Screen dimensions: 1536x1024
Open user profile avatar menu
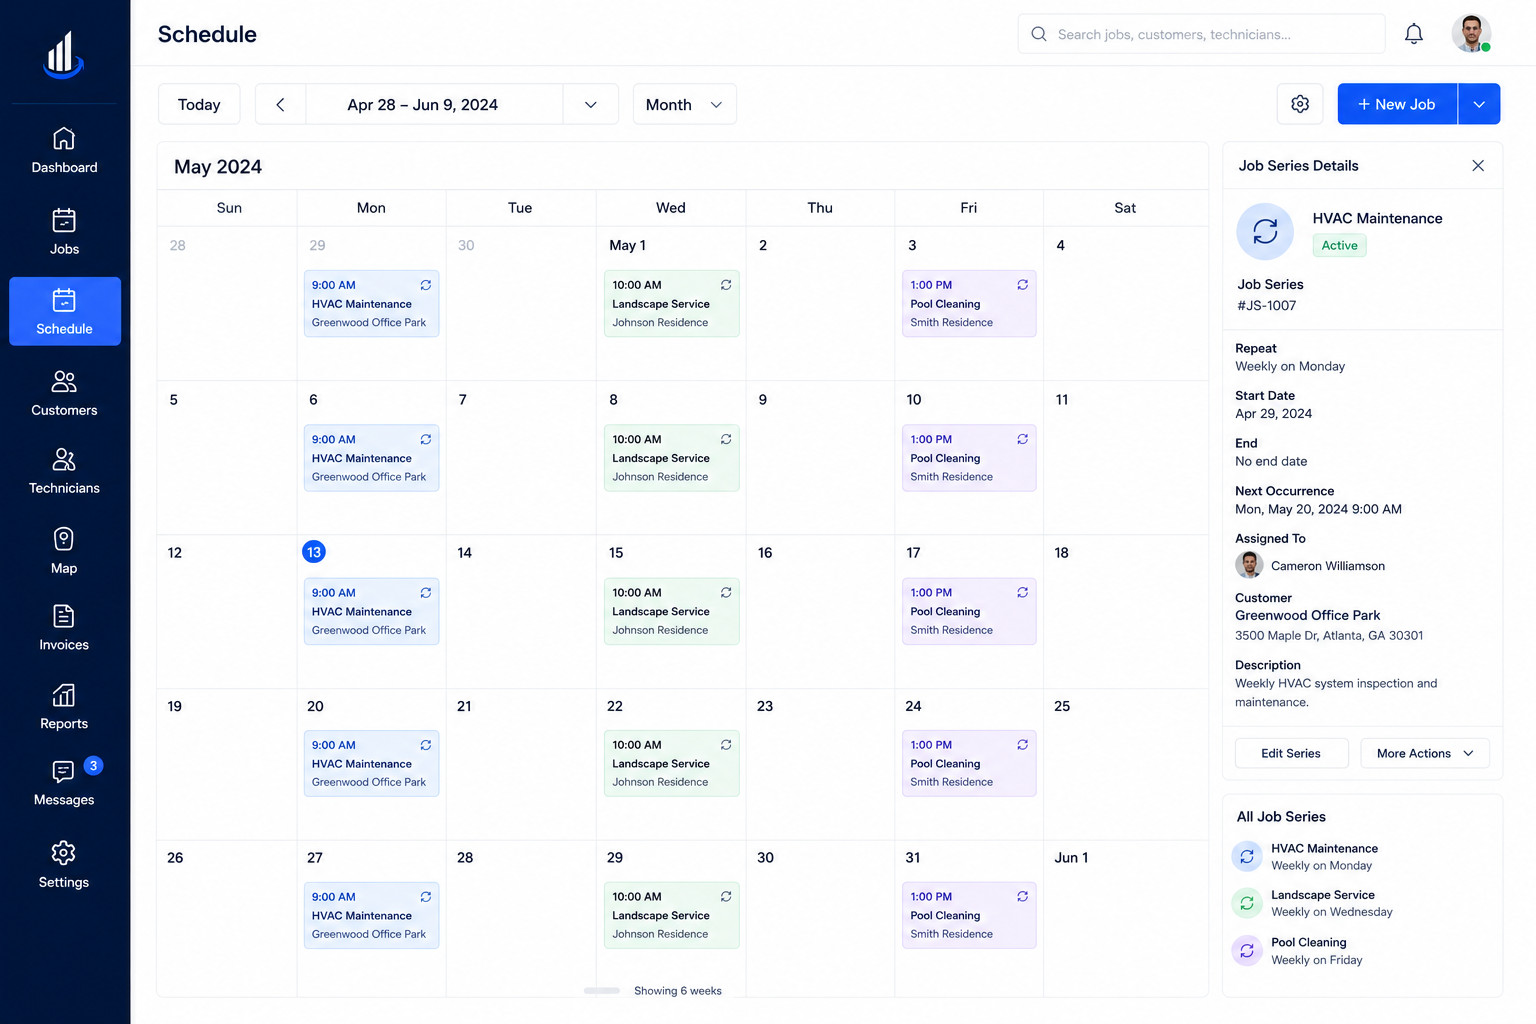coord(1471,34)
